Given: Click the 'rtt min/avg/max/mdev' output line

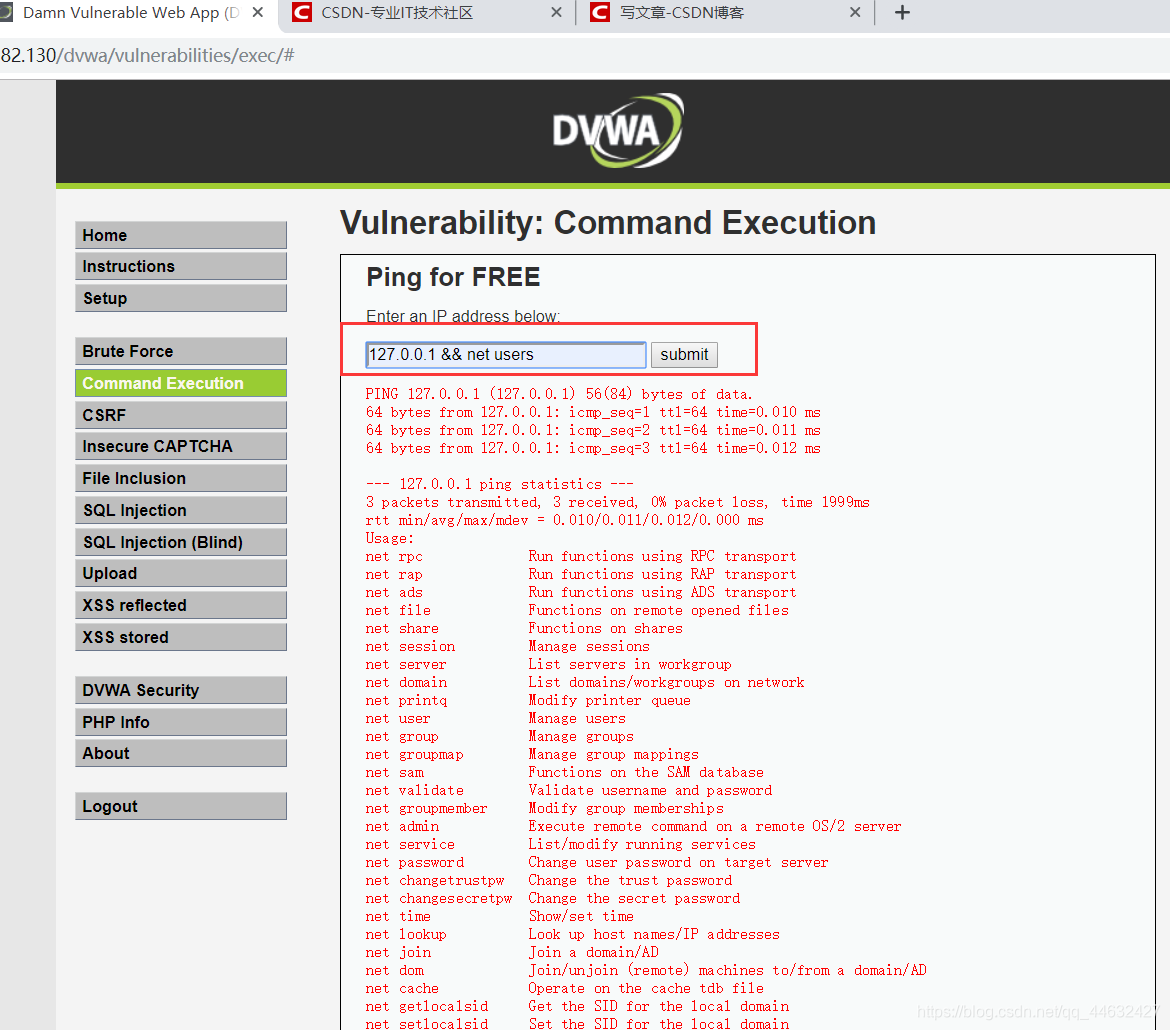Looking at the screenshot, I should click(564, 520).
